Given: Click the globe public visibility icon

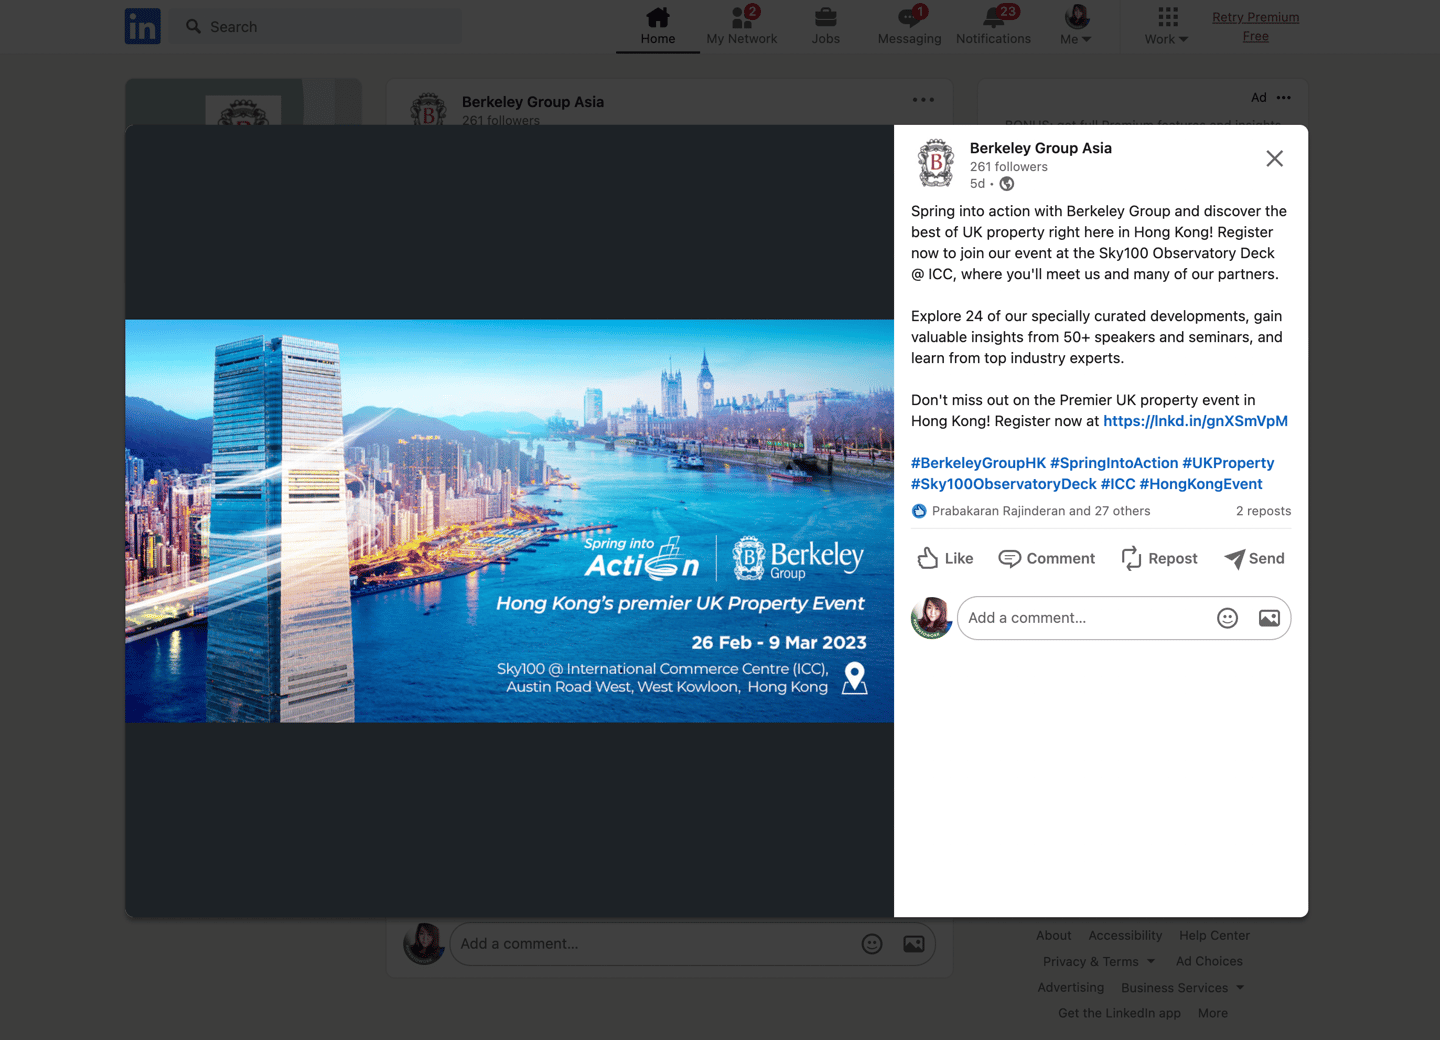Looking at the screenshot, I should [x=1007, y=184].
